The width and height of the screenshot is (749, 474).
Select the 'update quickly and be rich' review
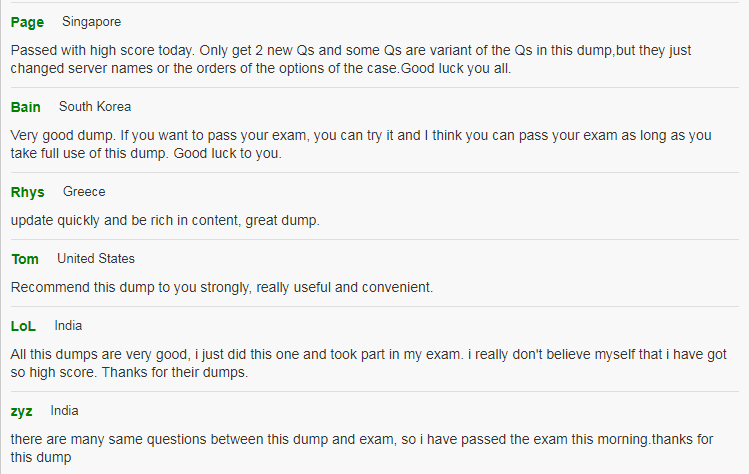(x=165, y=220)
